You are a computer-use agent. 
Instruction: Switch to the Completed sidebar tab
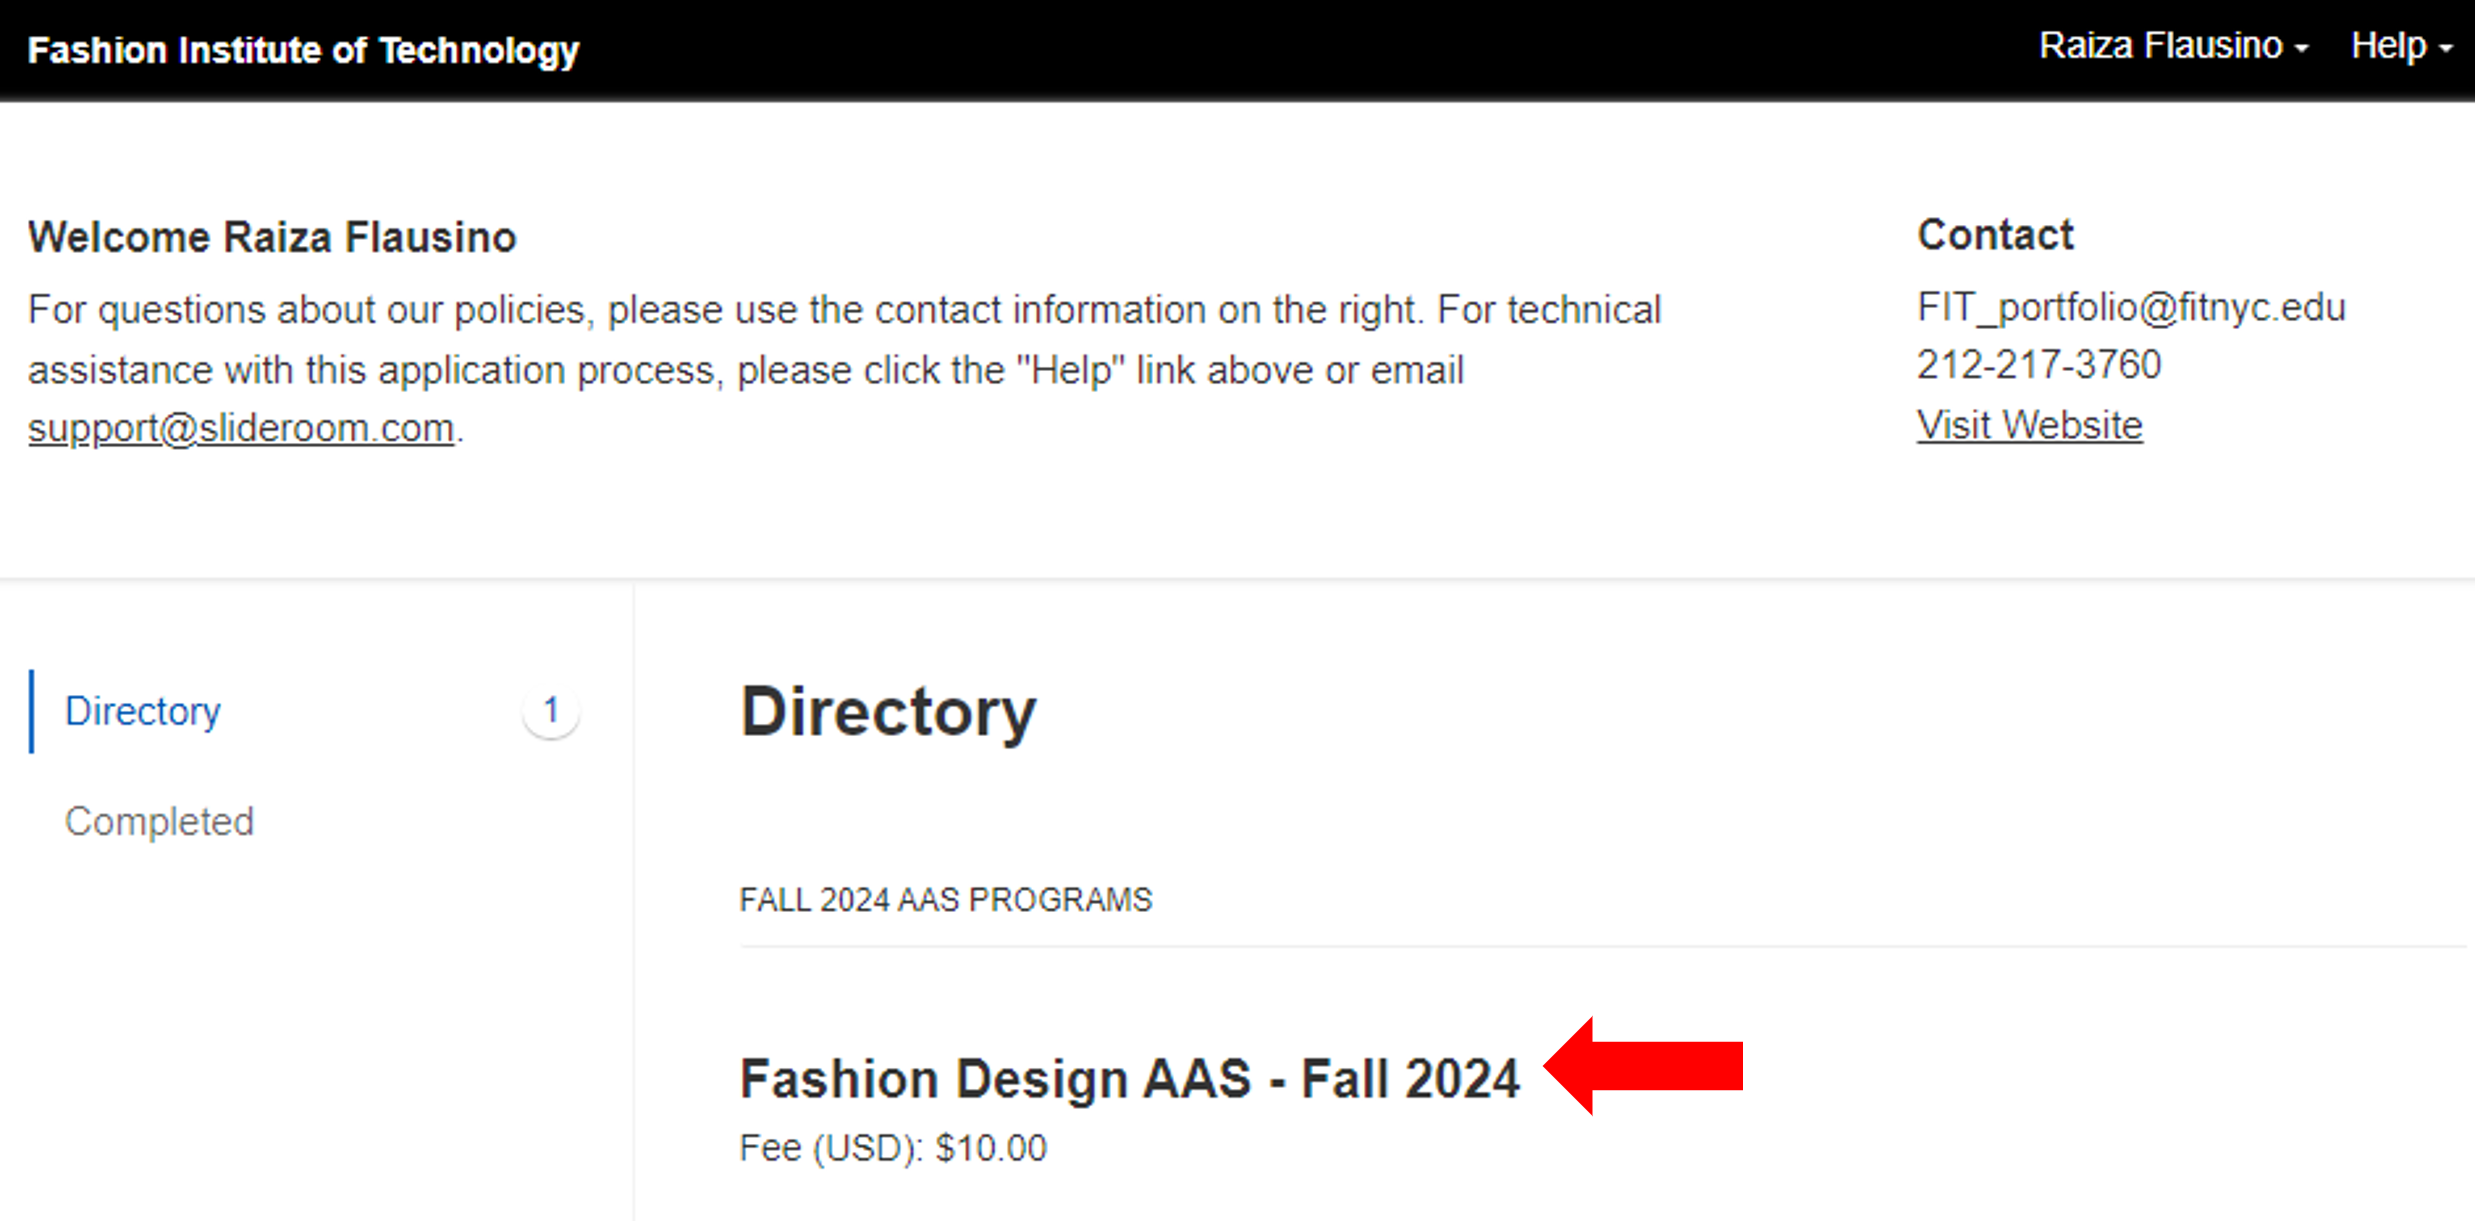pyautogui.click(x=159, y=821)
